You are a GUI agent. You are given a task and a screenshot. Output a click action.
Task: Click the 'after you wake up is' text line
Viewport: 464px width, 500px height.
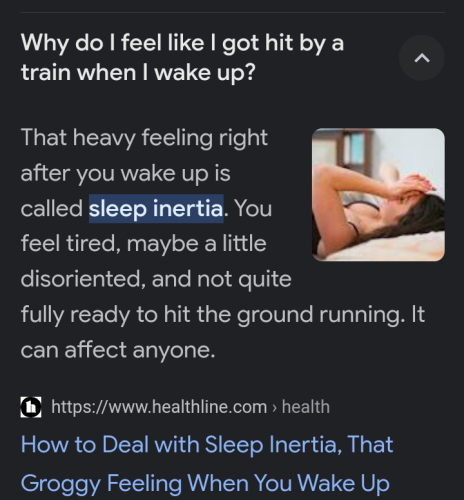coord(125,173)
